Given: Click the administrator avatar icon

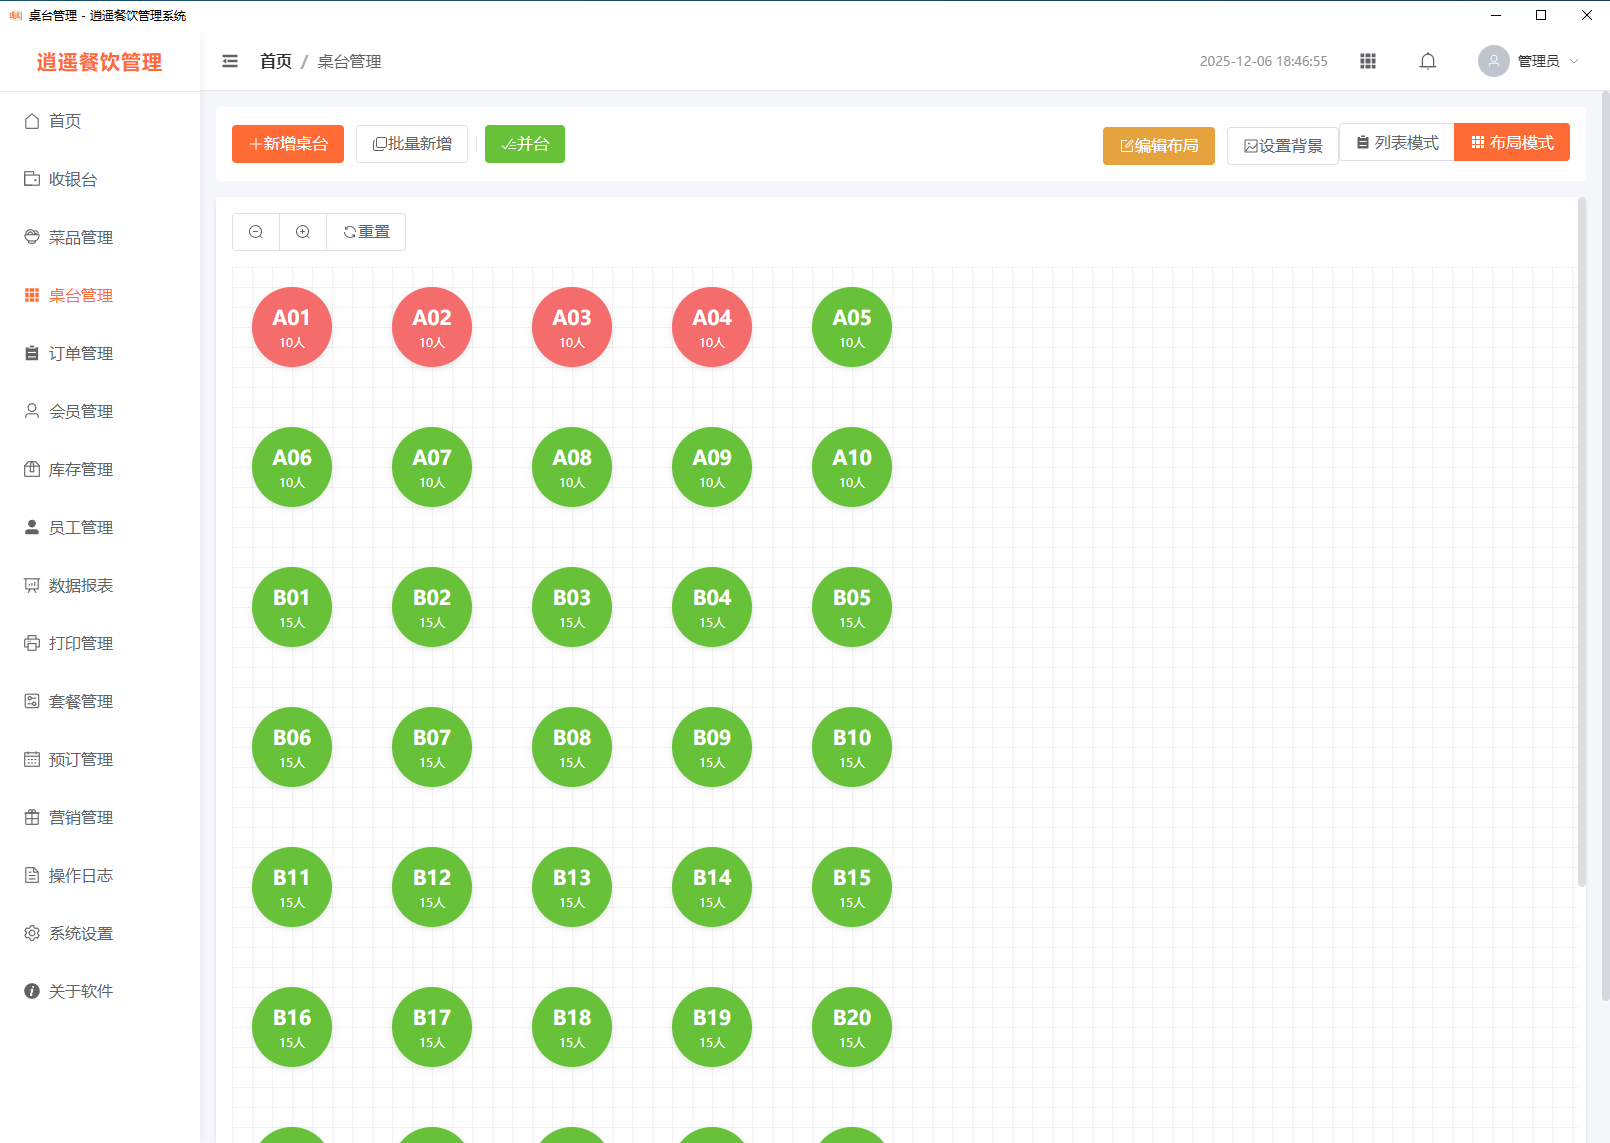Looking at the screenshot, I should [x=1493, y=61].
